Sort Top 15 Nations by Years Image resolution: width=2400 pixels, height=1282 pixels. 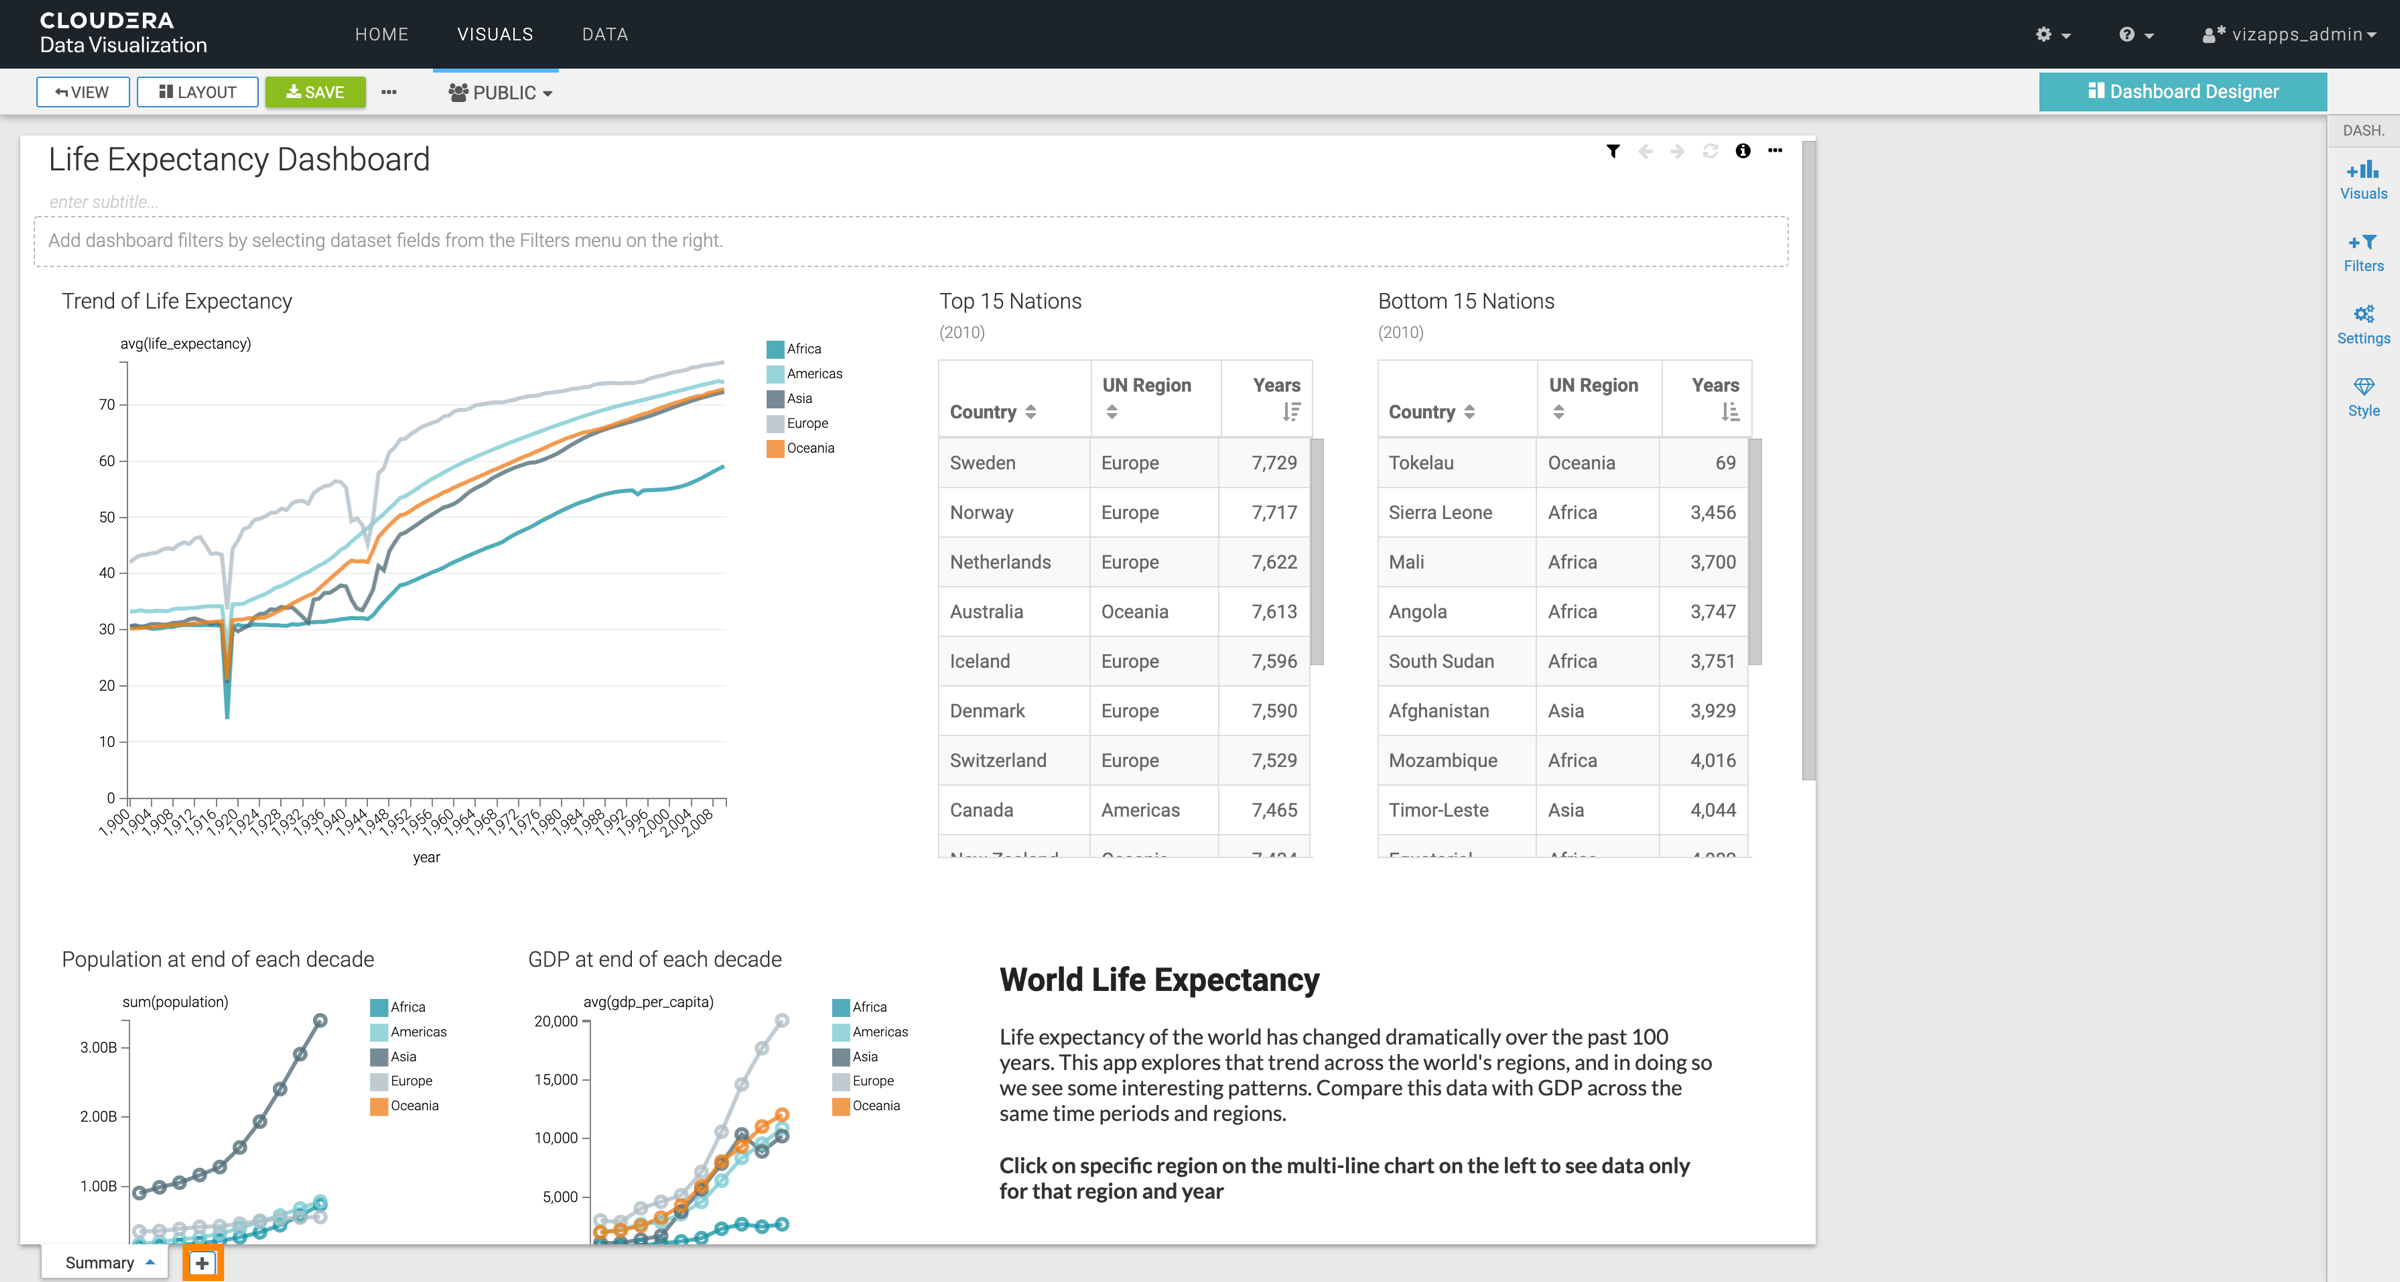(x=1291, y=412)
